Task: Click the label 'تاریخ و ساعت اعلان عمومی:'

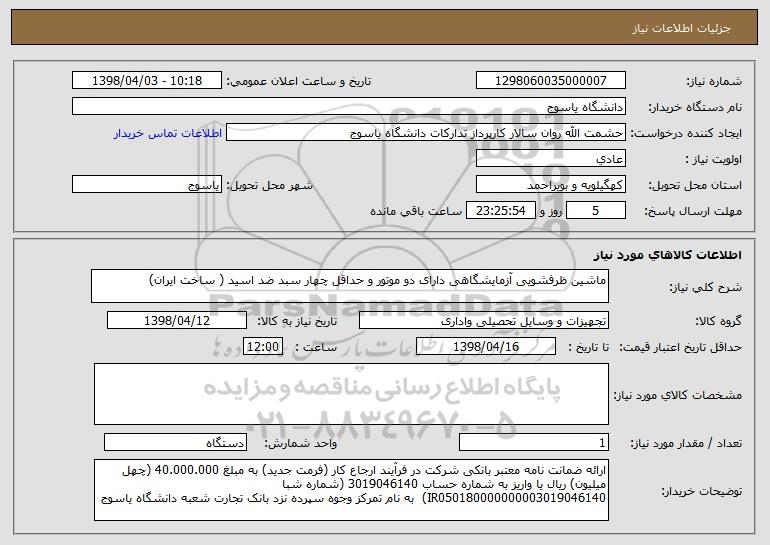Action: [x=299, y=82]
